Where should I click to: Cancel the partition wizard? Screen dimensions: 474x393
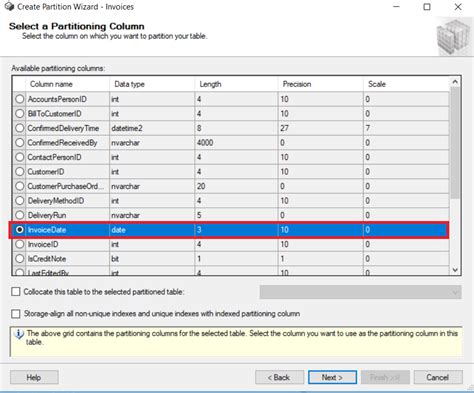coord(438,377)
